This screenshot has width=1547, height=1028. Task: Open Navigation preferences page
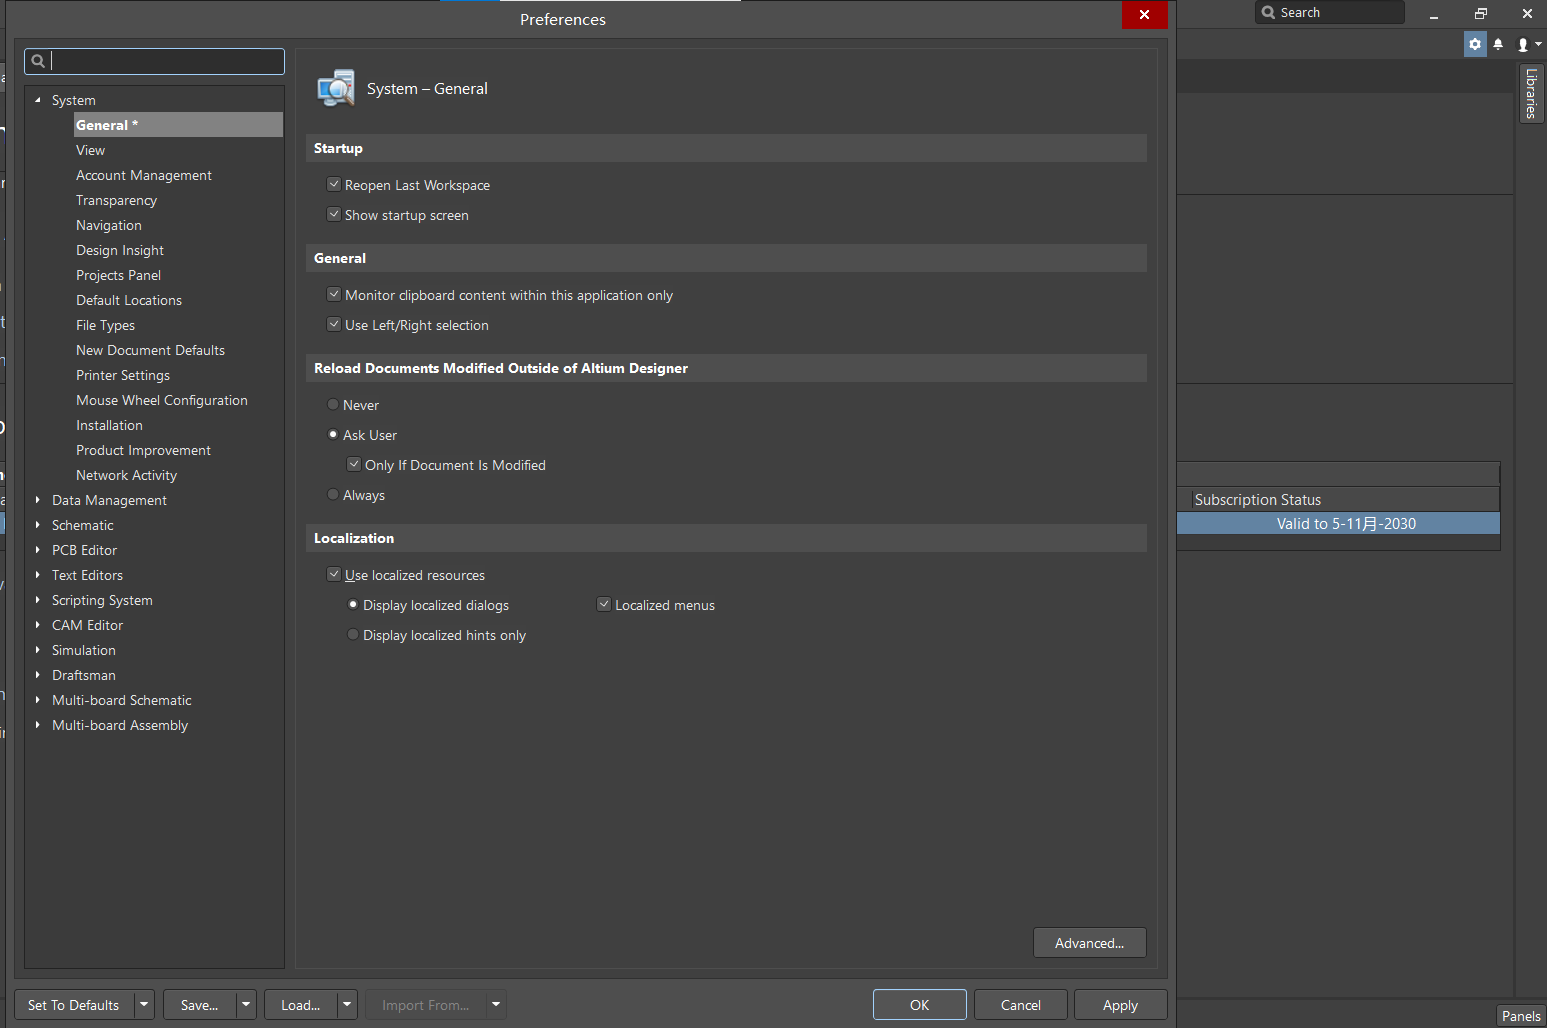(x=109, y=225)
